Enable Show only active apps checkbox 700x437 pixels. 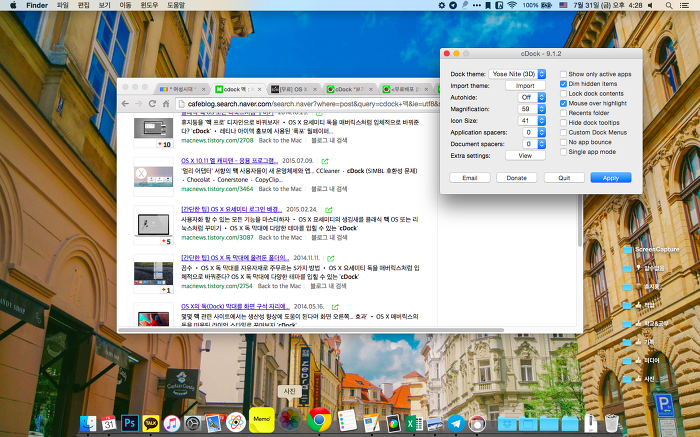point(564,74)
